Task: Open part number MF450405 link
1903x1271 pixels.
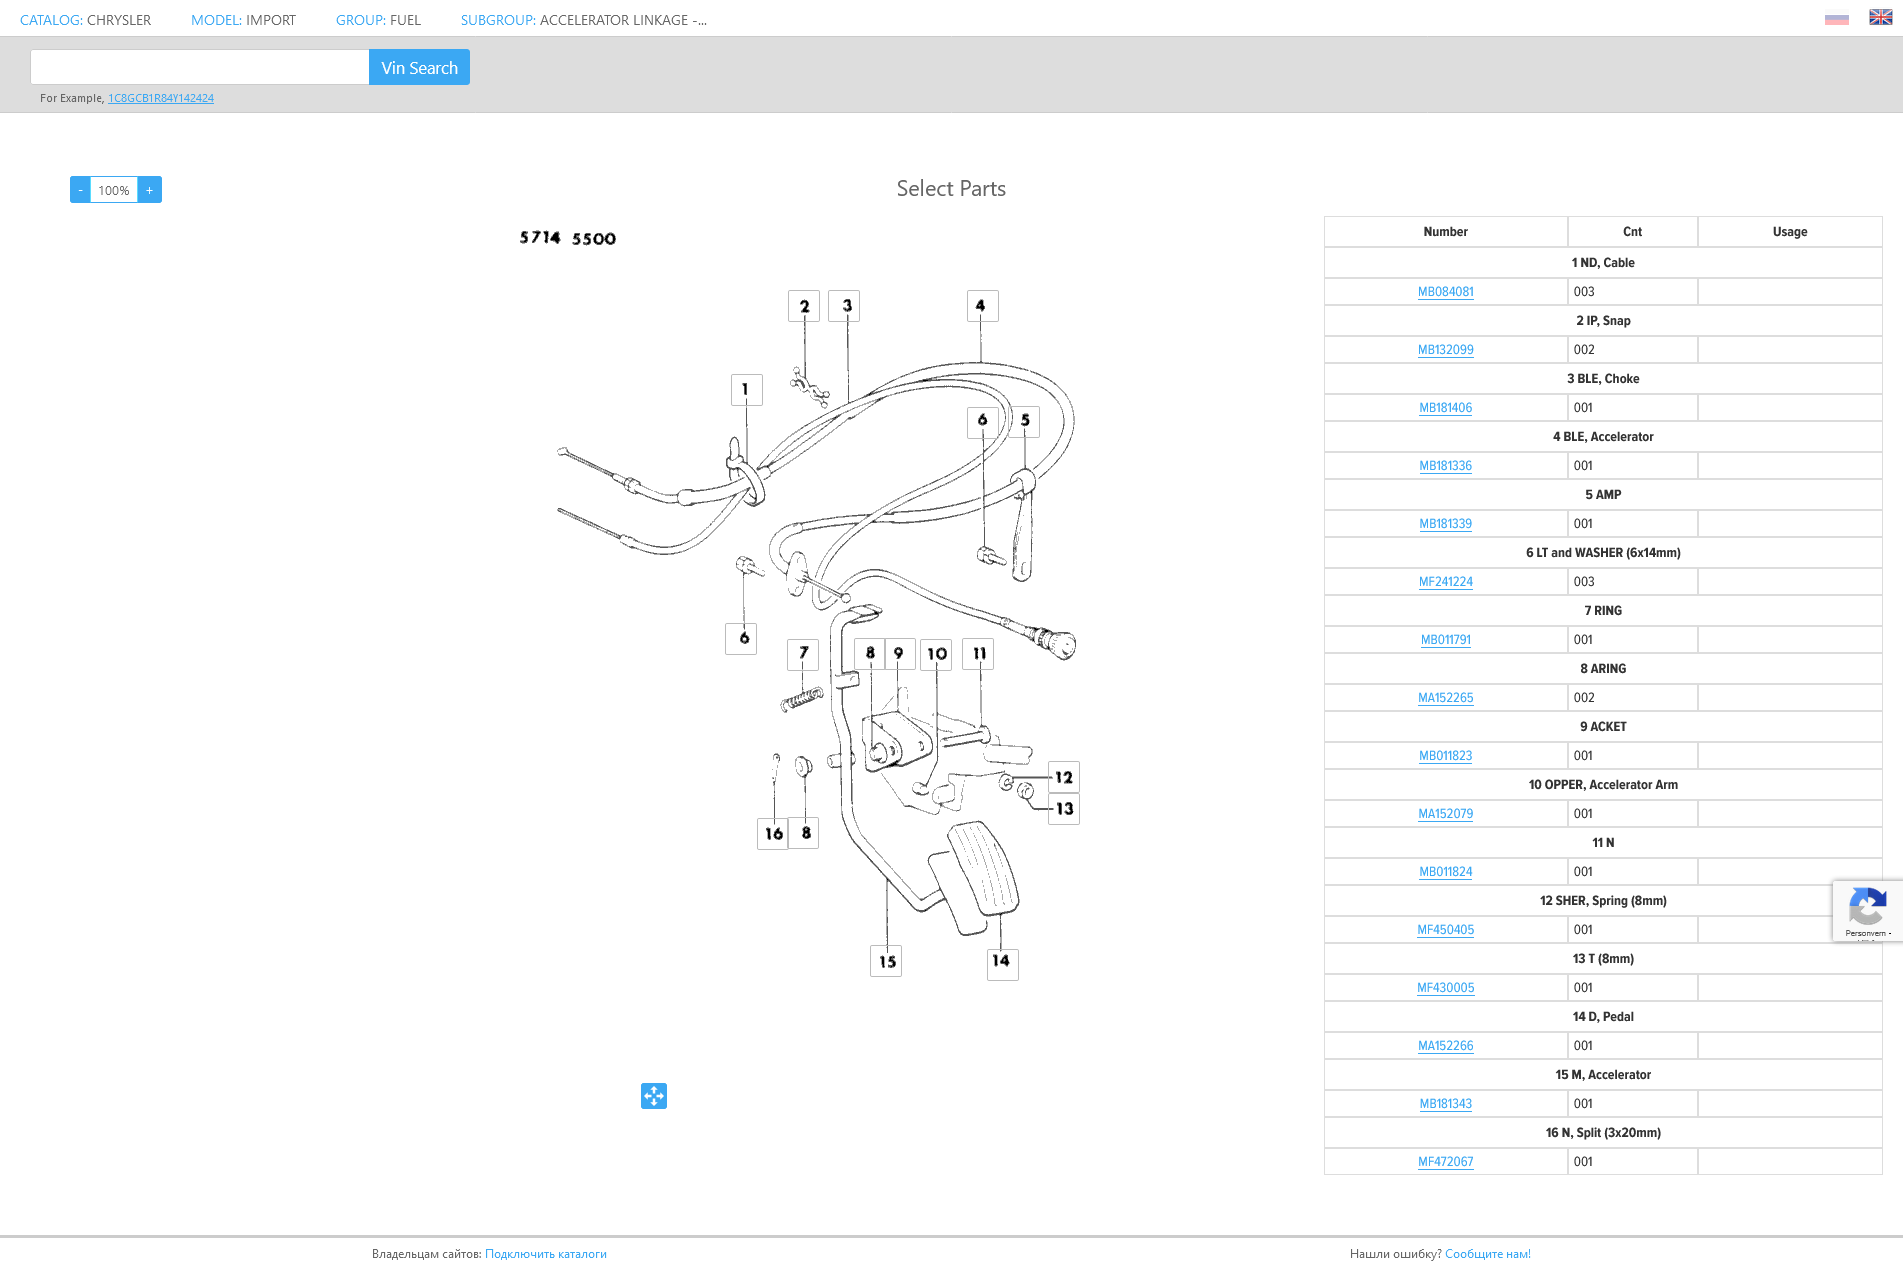Action: pyautogui.click(x=1446, y=930)
